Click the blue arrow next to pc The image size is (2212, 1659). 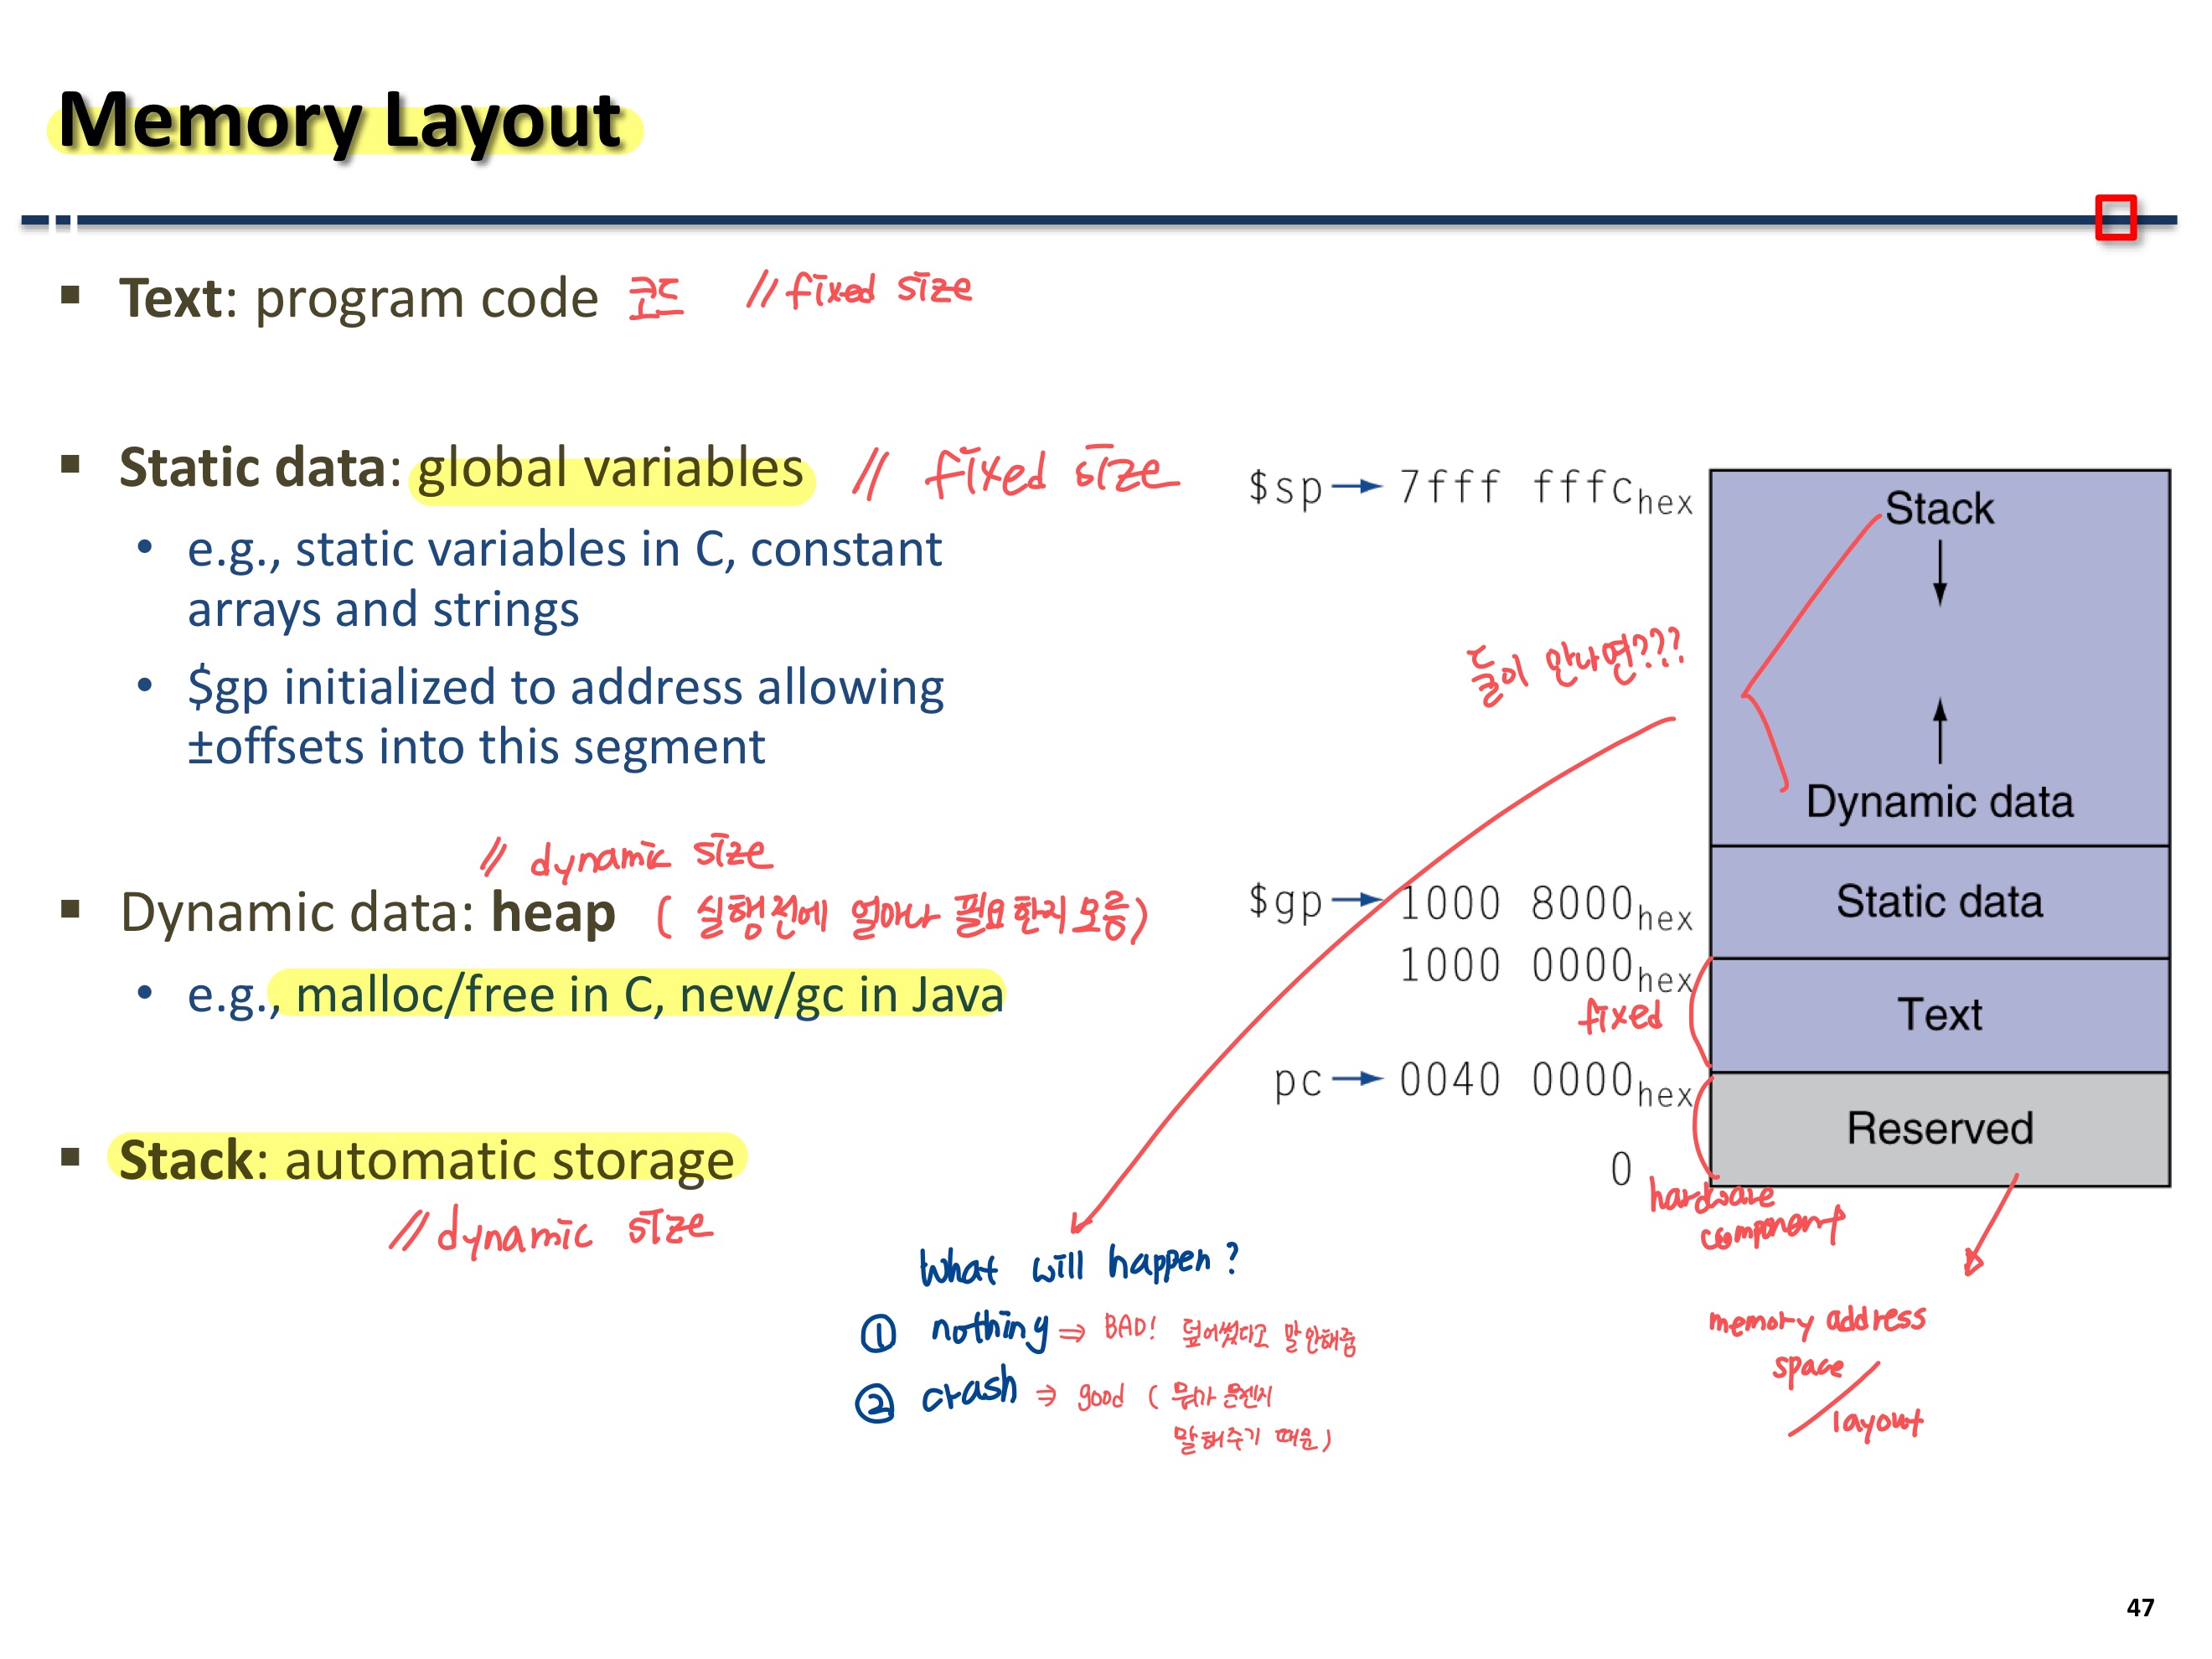tap(1357, 1079)
